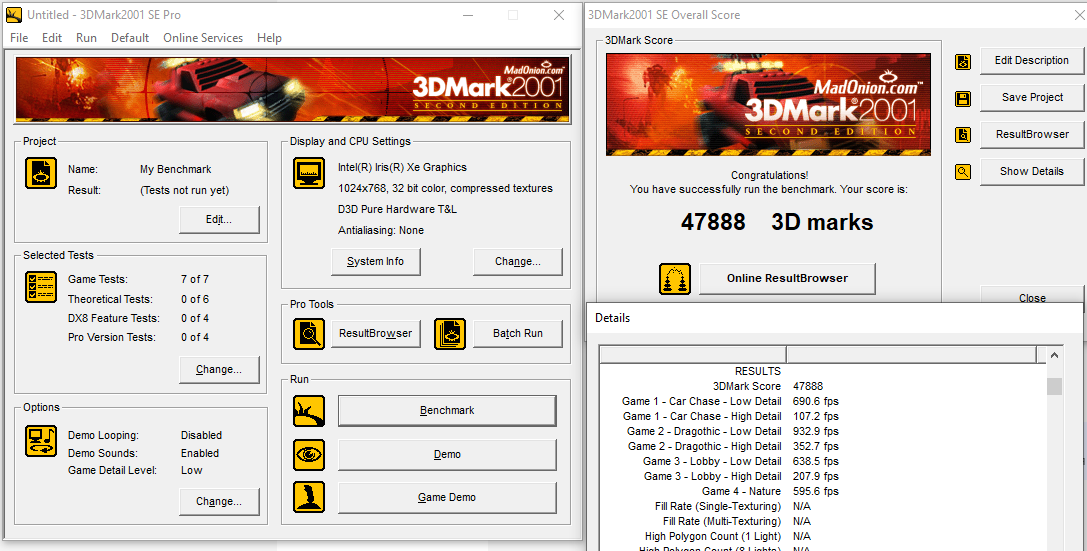Open the Help menu

[x=269, y=38]
